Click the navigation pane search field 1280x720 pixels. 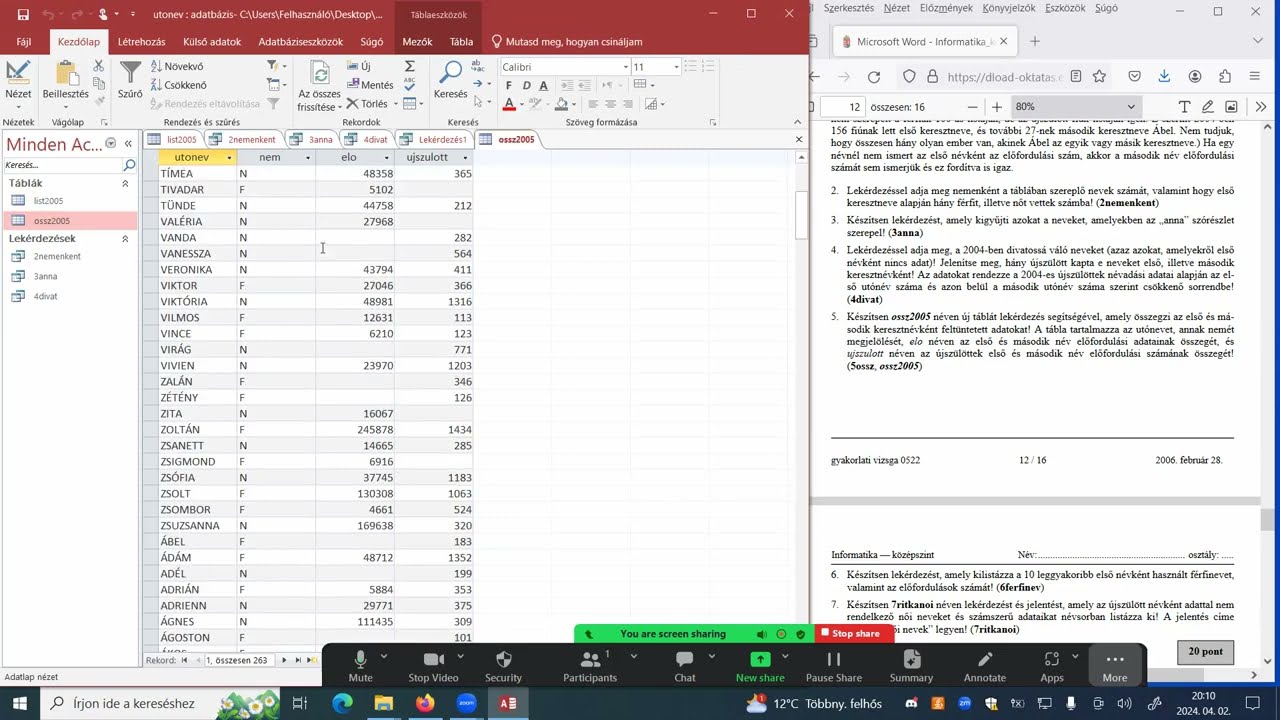click(x=62, y=165)
